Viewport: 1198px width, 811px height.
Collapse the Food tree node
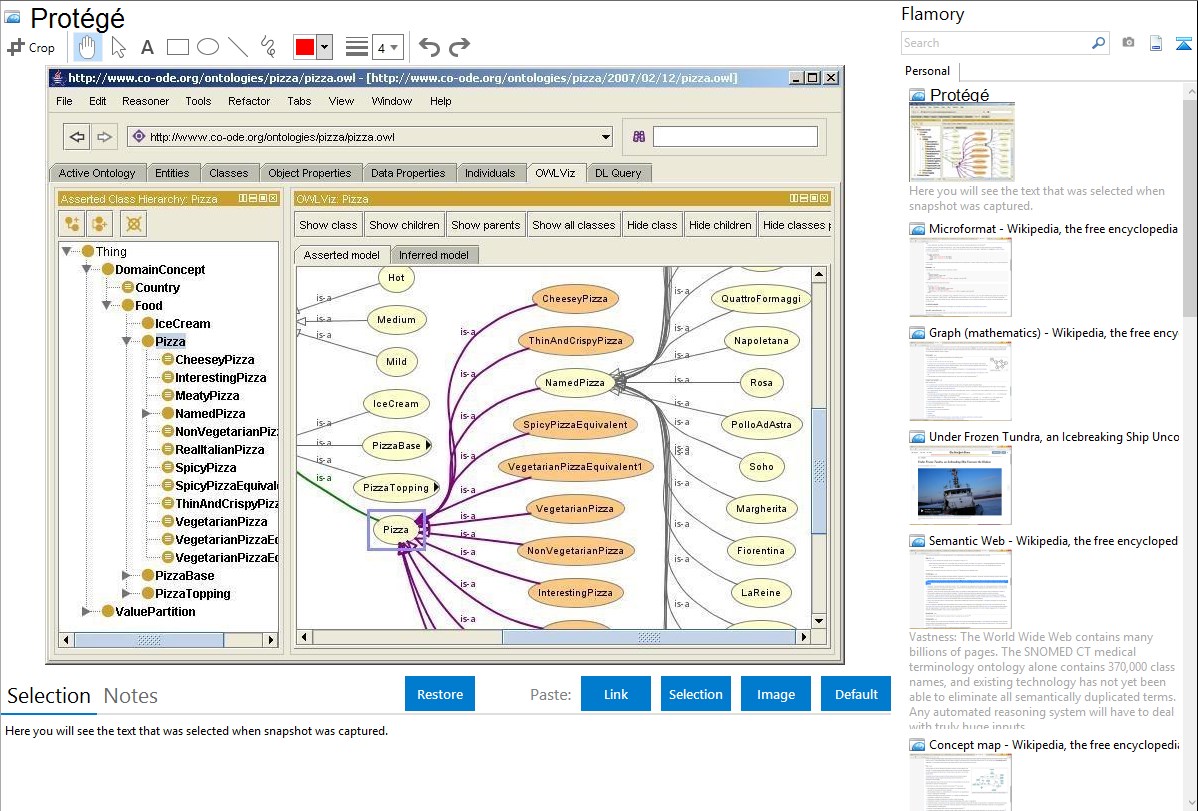point(106,305)
